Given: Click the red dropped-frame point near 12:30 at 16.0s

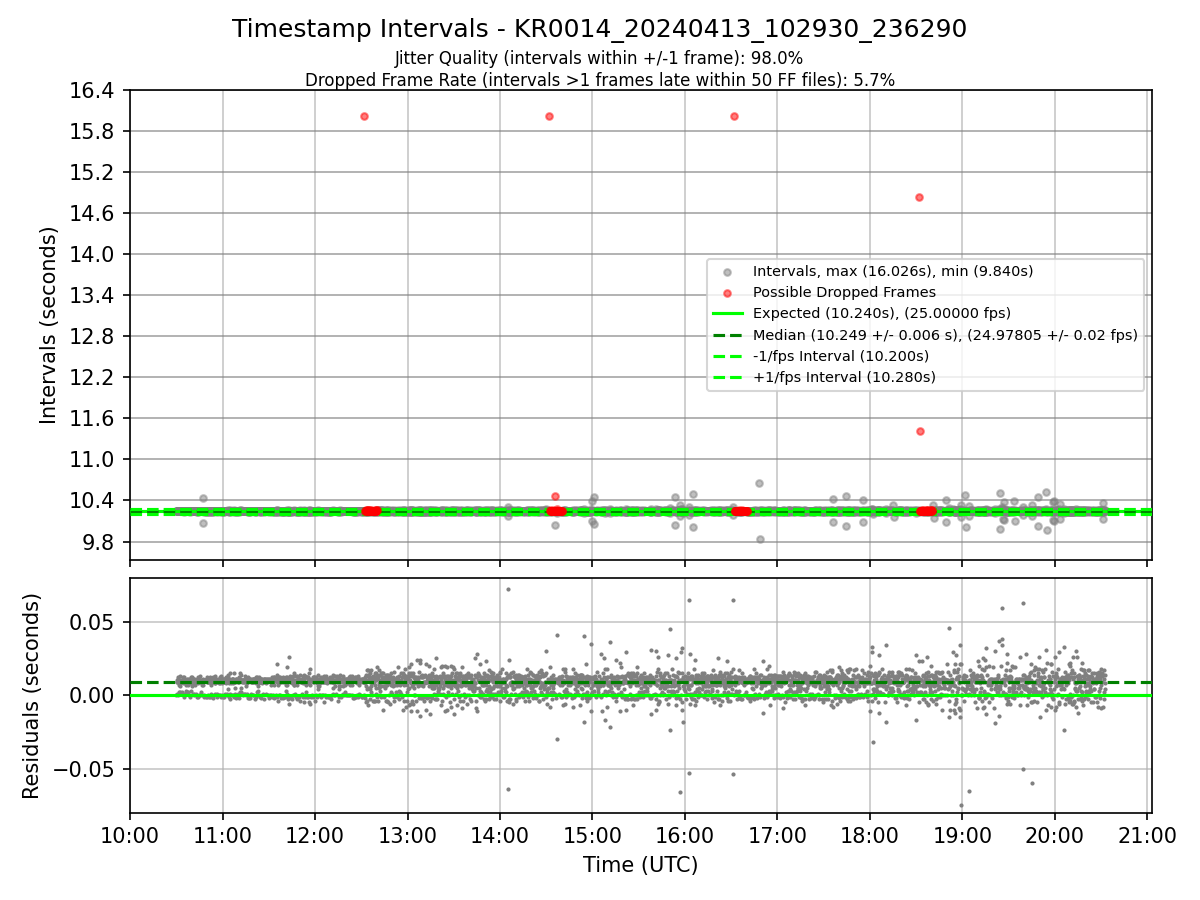Looking at the screenshot, I should (364, 116).
